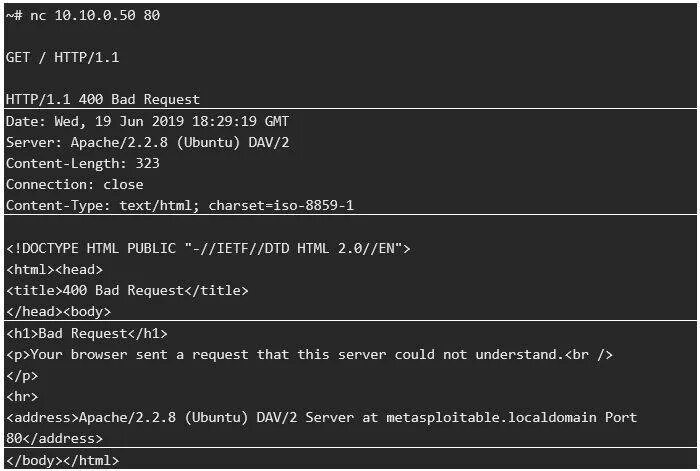Click the closing </body></html> line
The image size is (700, 471).
[62, 460]
